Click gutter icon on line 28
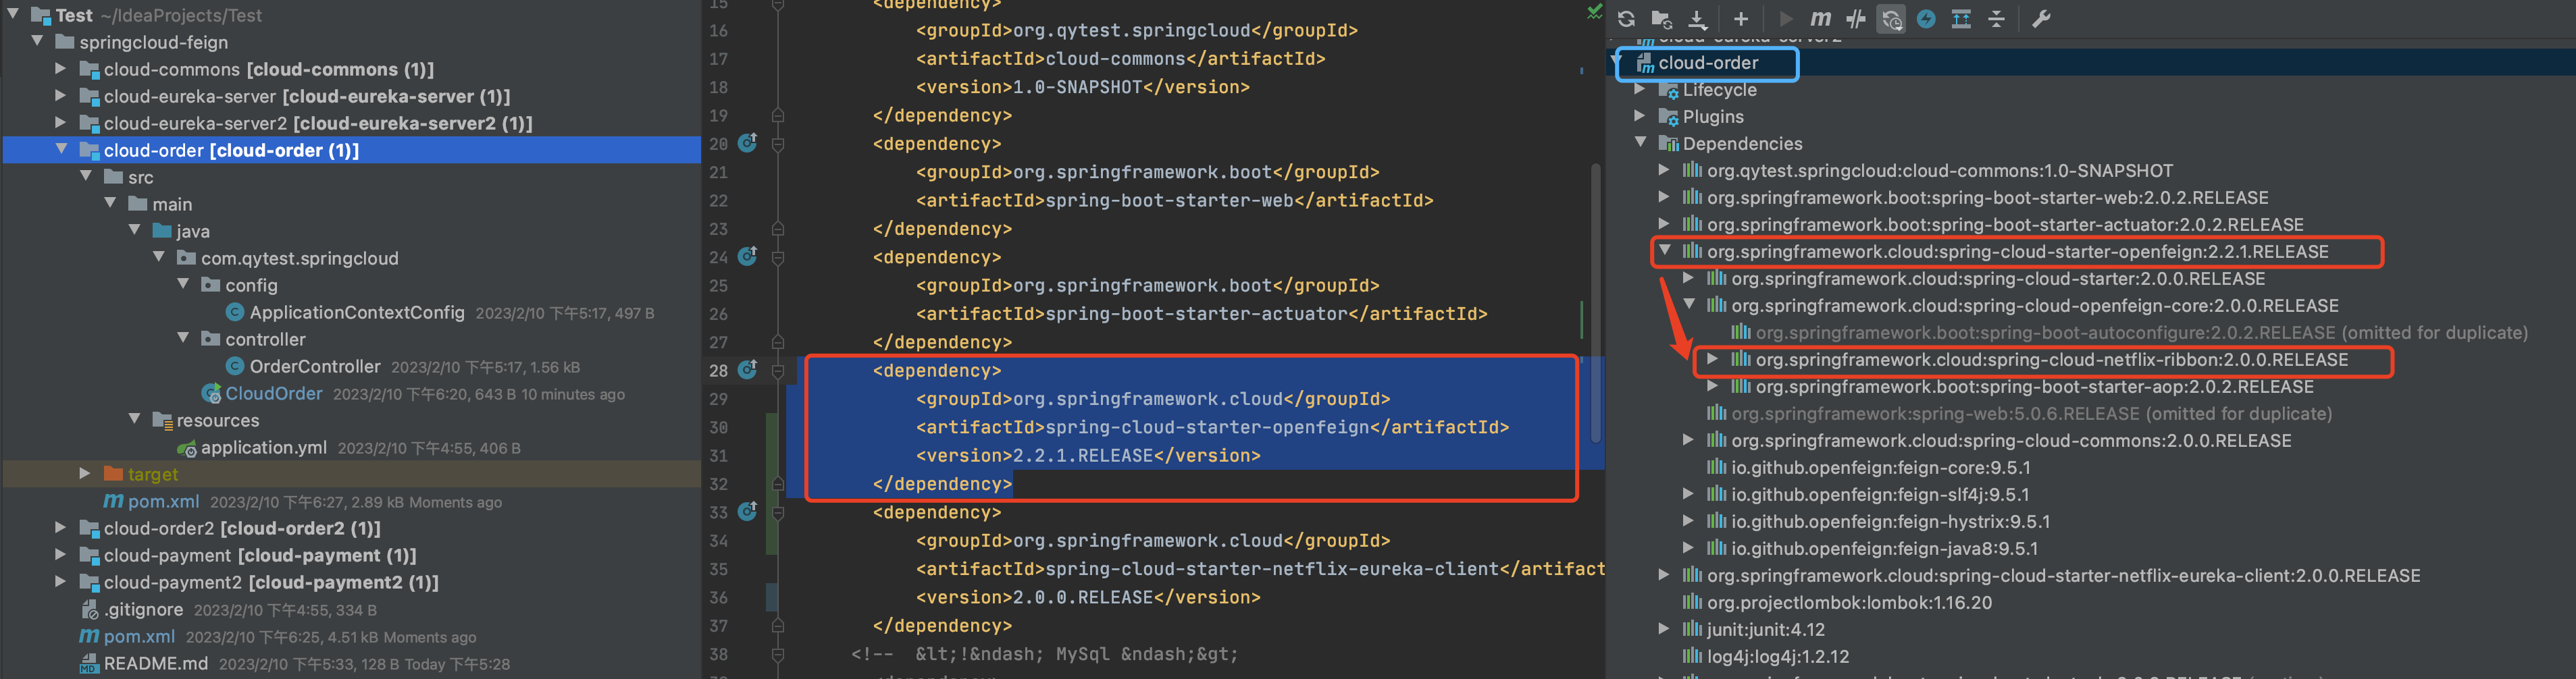Screen dimensions: 2576x679 click(747, 370)
